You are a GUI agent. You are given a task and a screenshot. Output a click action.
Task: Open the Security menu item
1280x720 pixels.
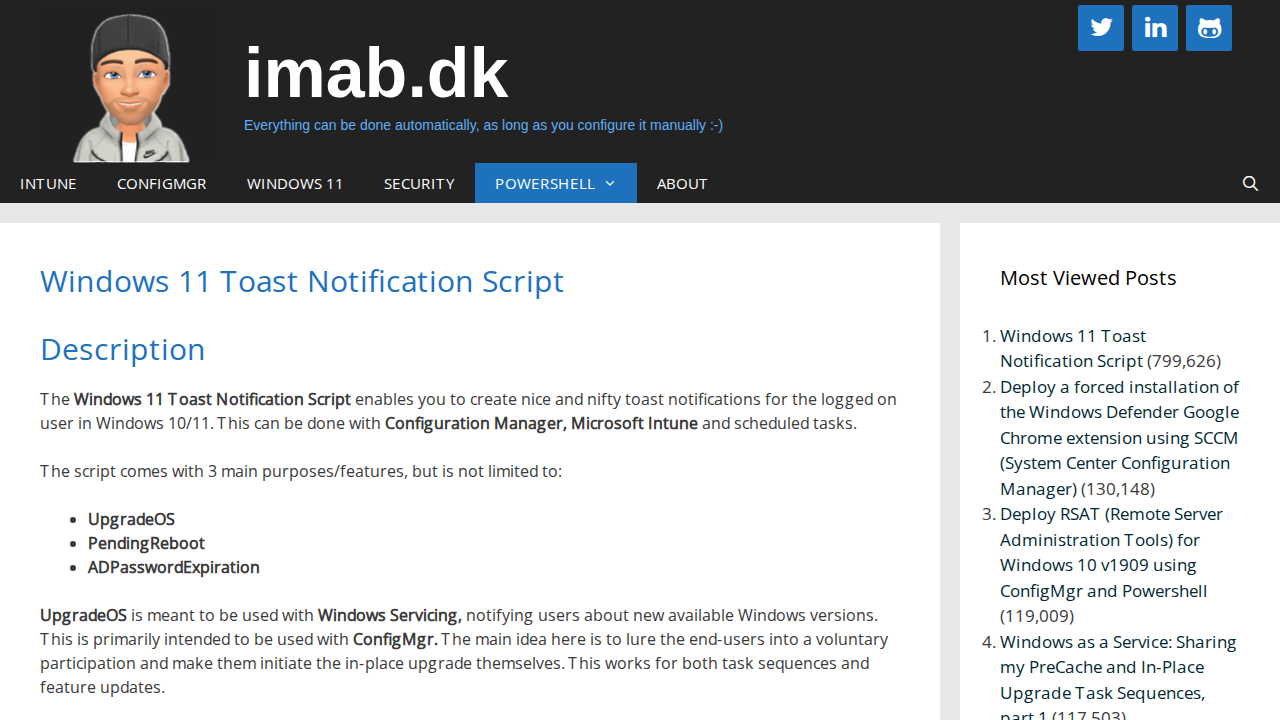tap(419, 183)
